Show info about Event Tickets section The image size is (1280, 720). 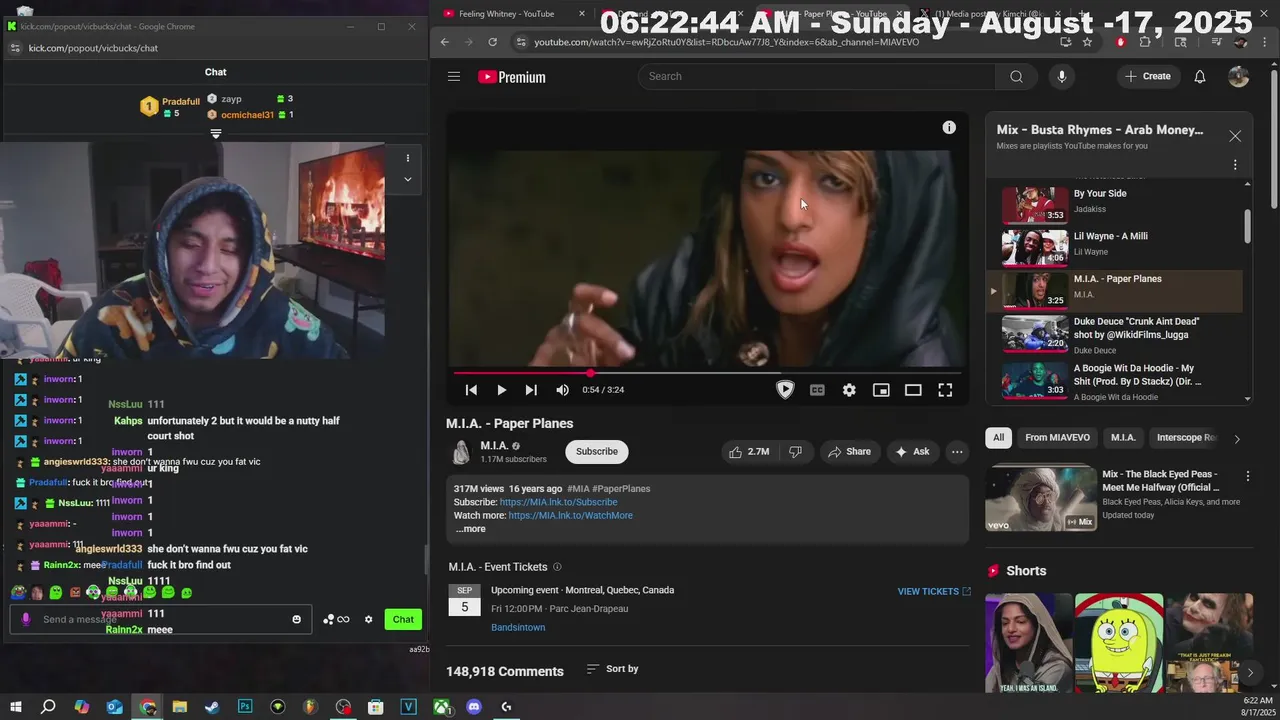click(x=558, y=567)
